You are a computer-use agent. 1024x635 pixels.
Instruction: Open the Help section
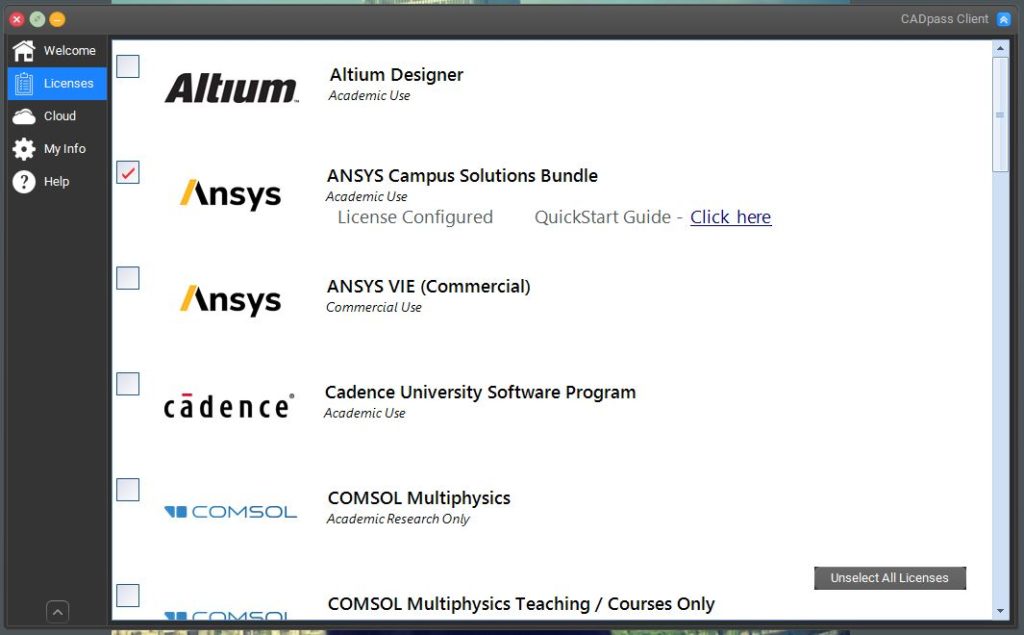(x=57, y=182)
